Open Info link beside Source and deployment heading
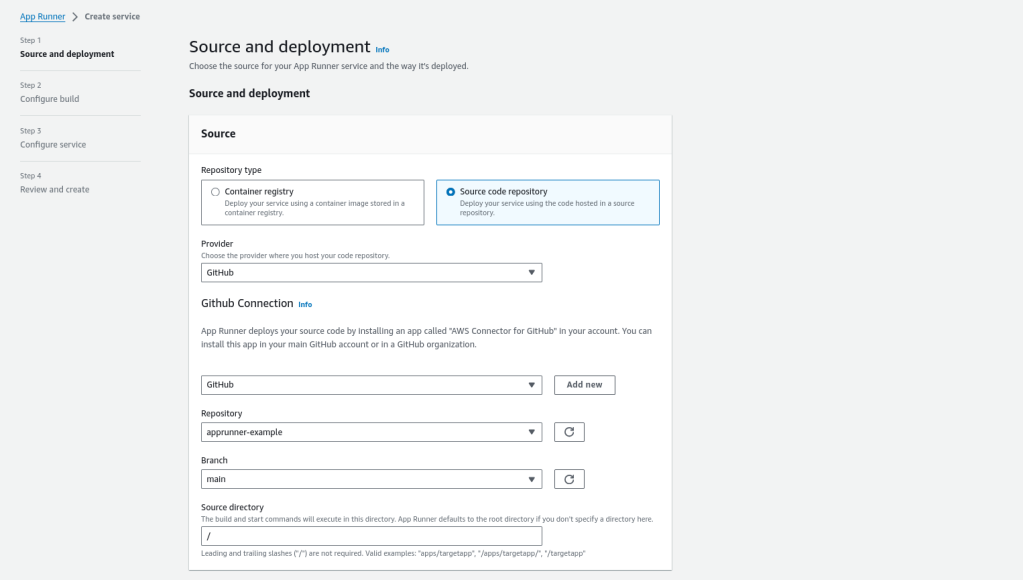 [382, 48]
